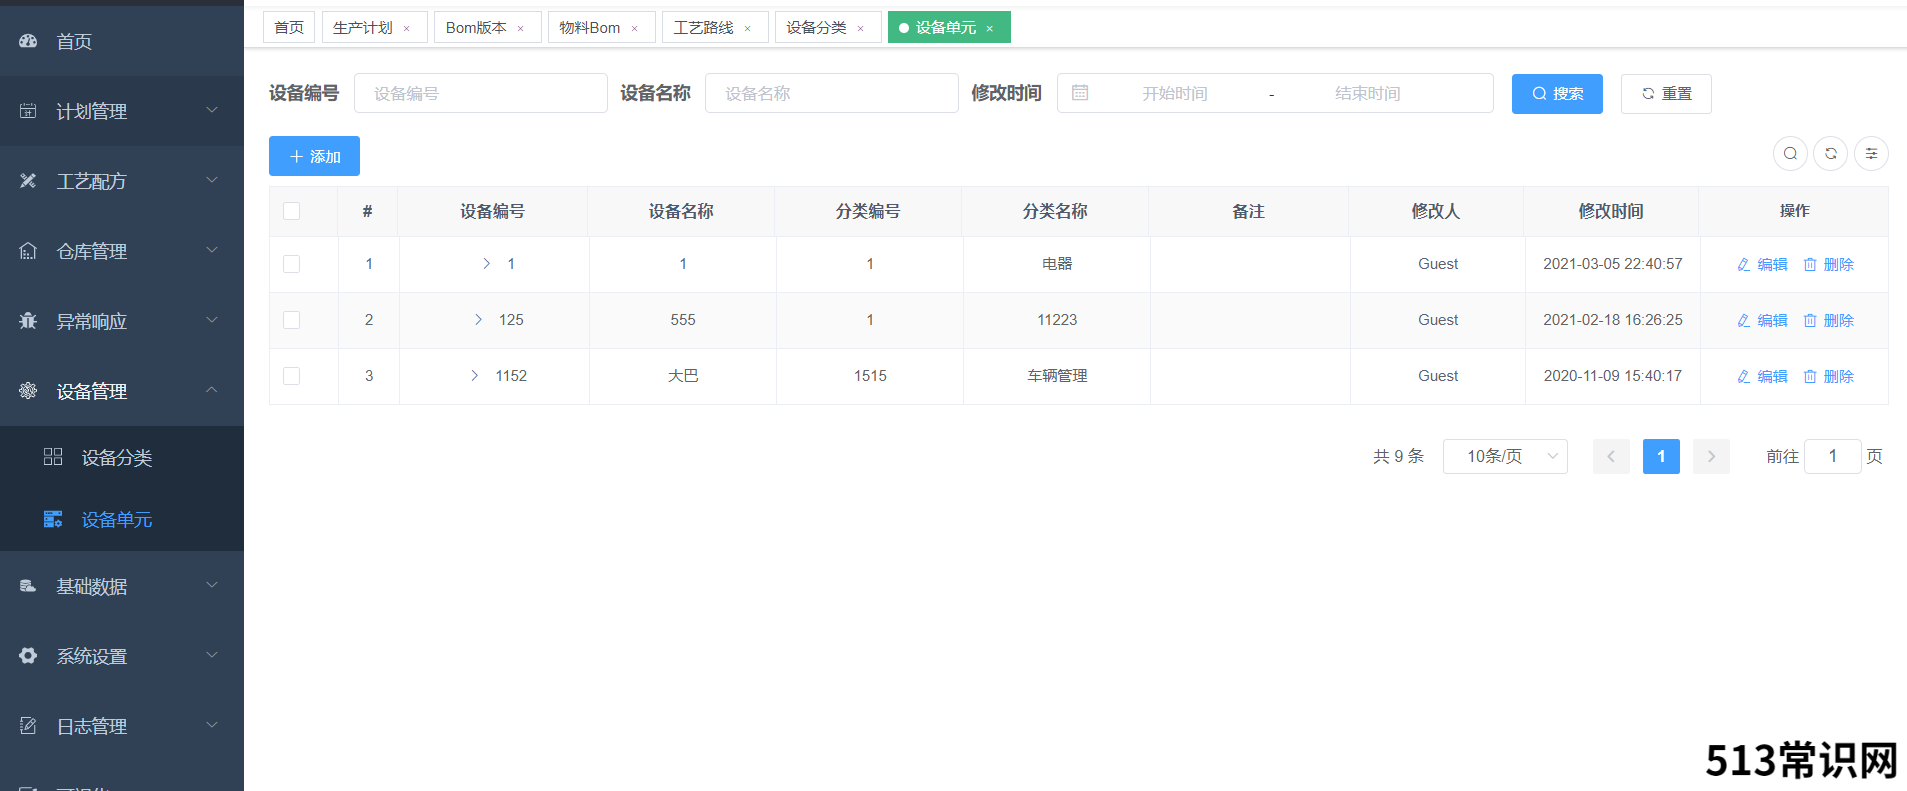1907x791 pixels.
Task: Click the 仓库管理 warehouse icon
Action: 28,251
